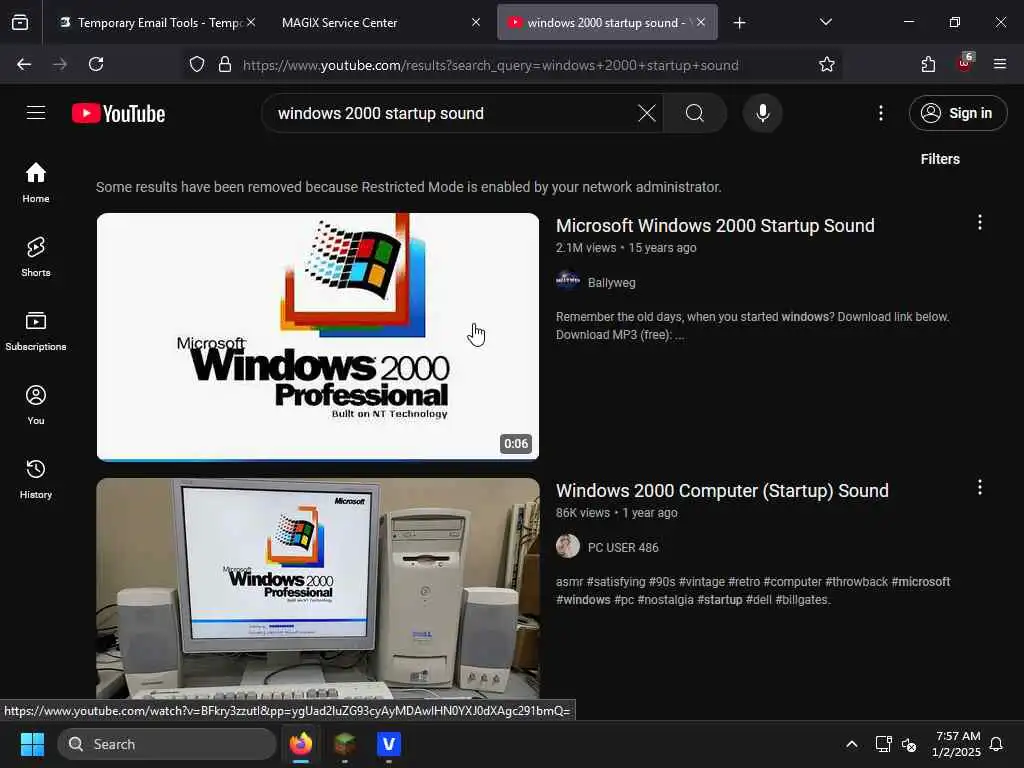The width and height of the screenshot is (1024, 768).
Task: Click the Sign in button
Action: 957,113
